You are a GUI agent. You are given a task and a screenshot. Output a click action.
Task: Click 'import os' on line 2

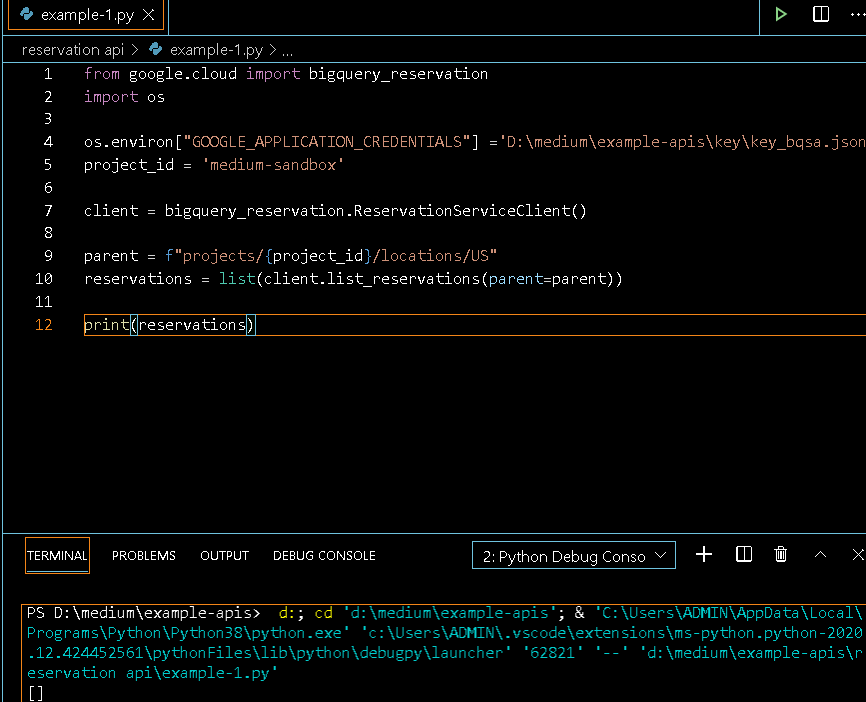coord(124,97)
